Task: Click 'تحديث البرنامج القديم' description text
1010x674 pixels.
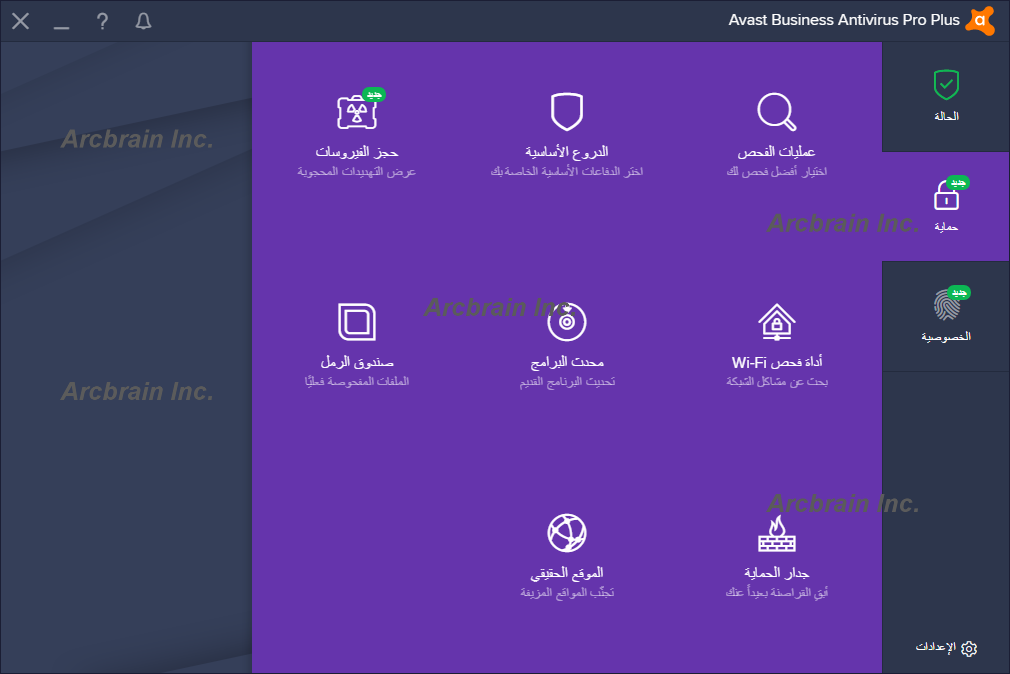Action: [567, 382]
